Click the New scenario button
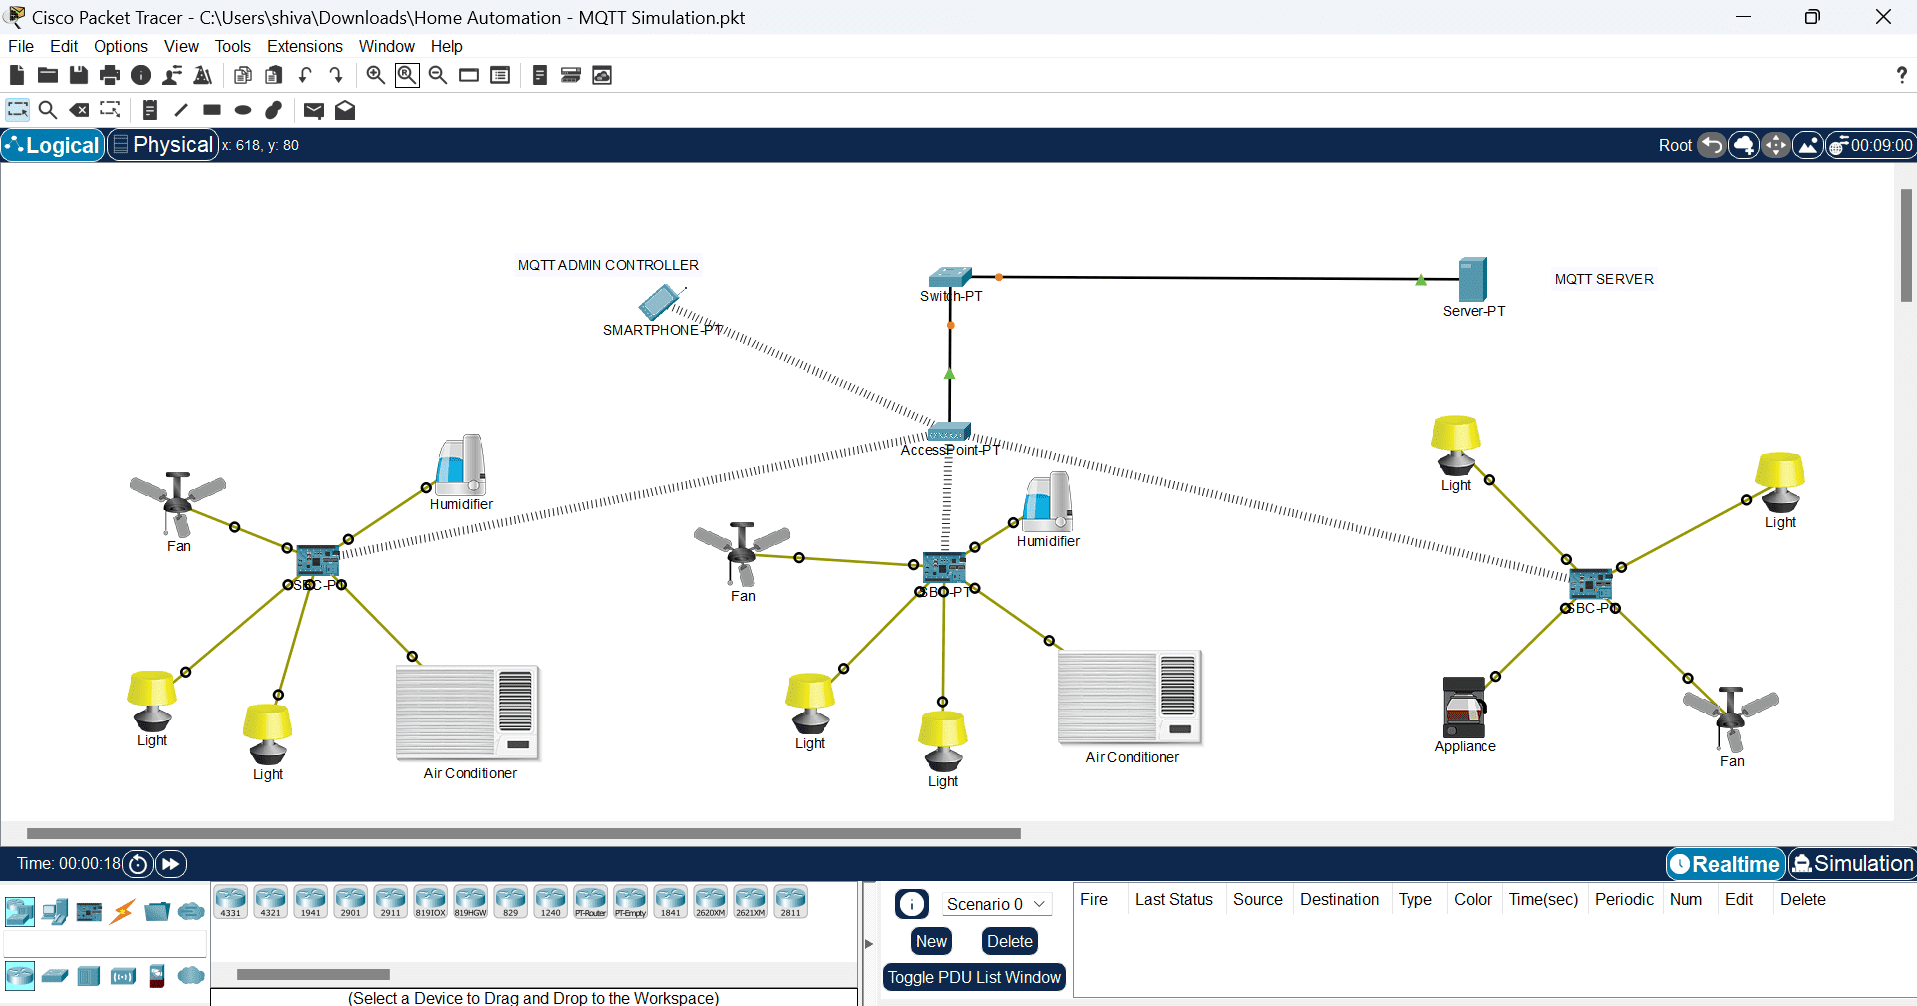This screenshot has width=1917, height=1006. coord(931,941)
